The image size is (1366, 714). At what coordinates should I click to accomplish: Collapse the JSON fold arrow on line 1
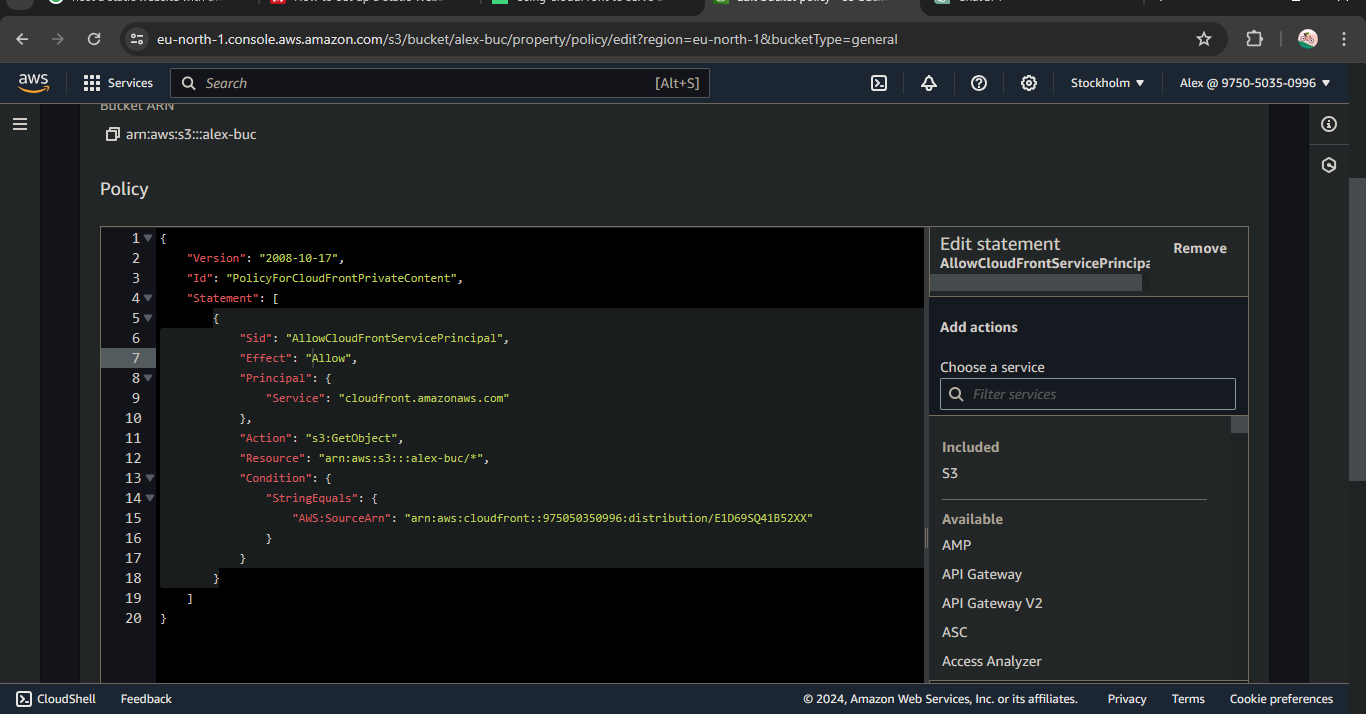pyautogui.click(x=148, y=238)
